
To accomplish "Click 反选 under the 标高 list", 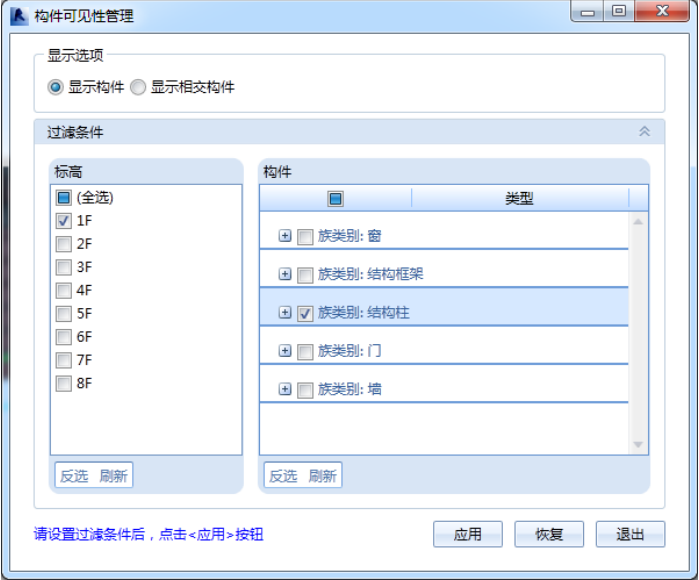I will click(x=74, y=476).
